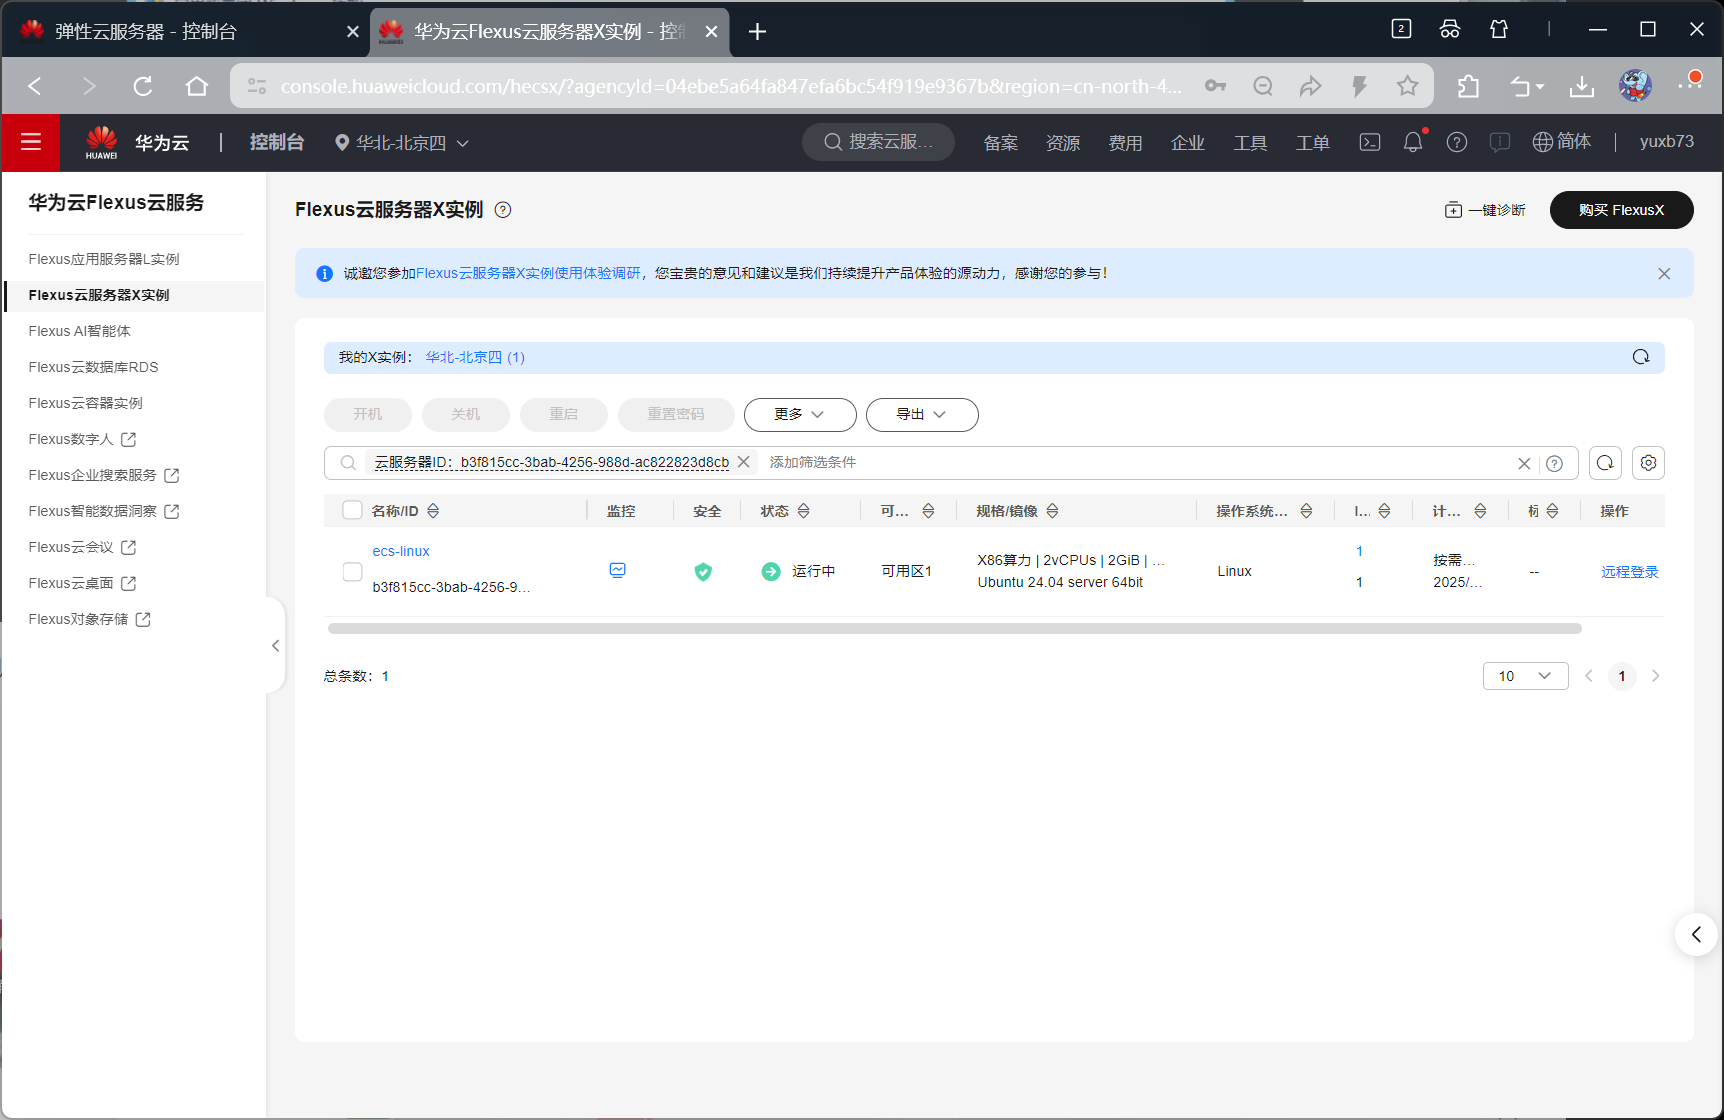Go to previous page arrow
The image size is (1724, 1120).
(1588, 676)
